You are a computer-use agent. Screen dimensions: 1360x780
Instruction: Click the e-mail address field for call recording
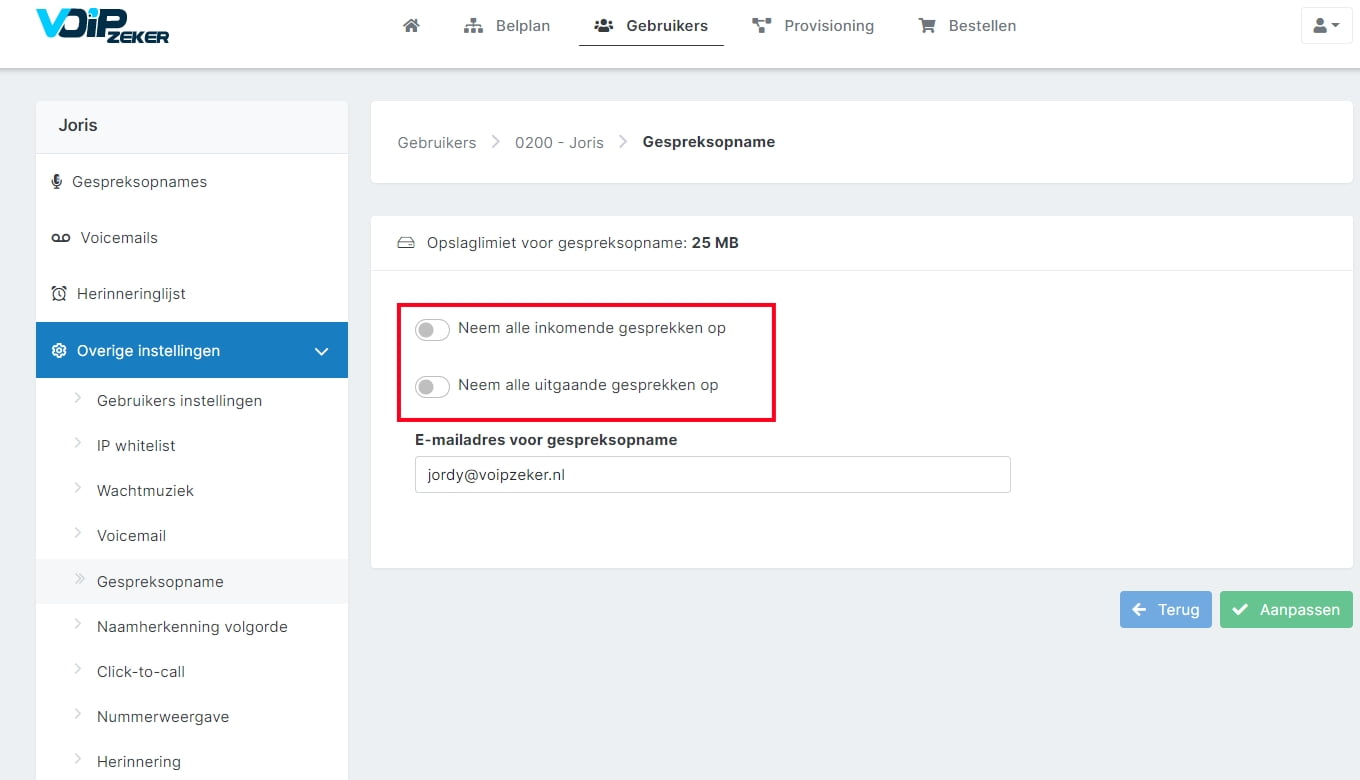point(712,475)
